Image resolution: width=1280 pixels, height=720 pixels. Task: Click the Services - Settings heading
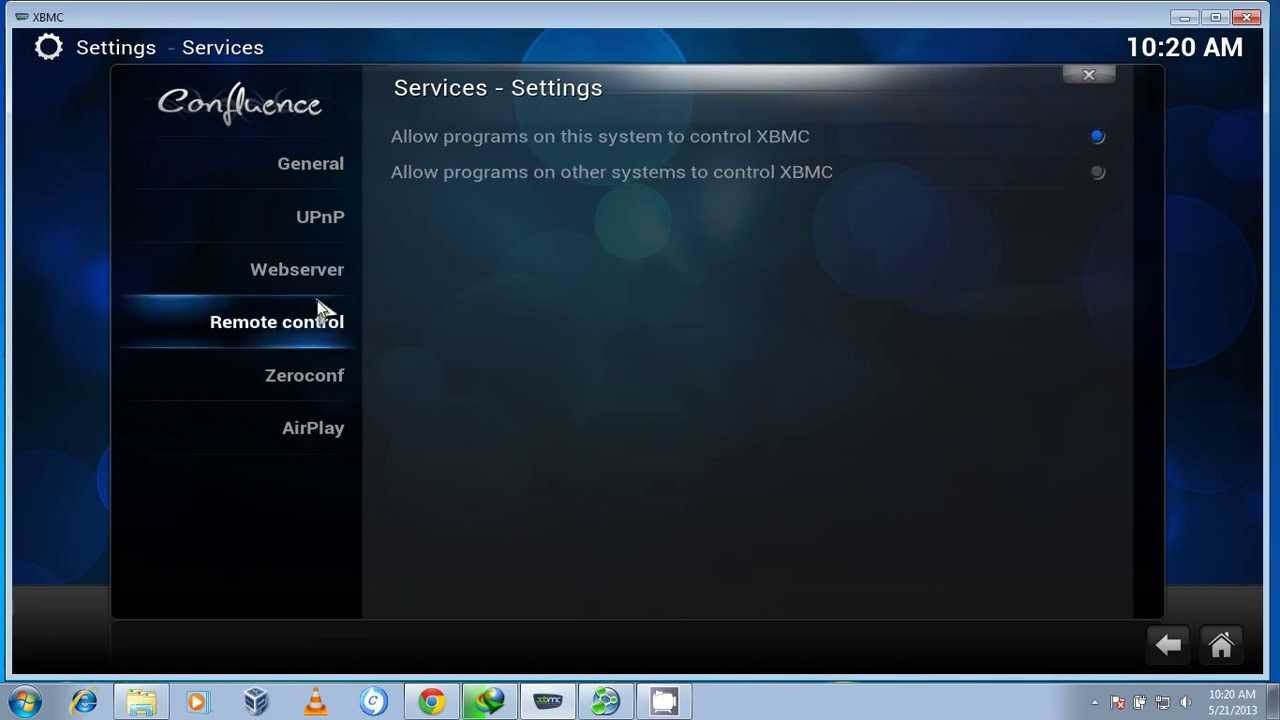click(x=498, y=88)
